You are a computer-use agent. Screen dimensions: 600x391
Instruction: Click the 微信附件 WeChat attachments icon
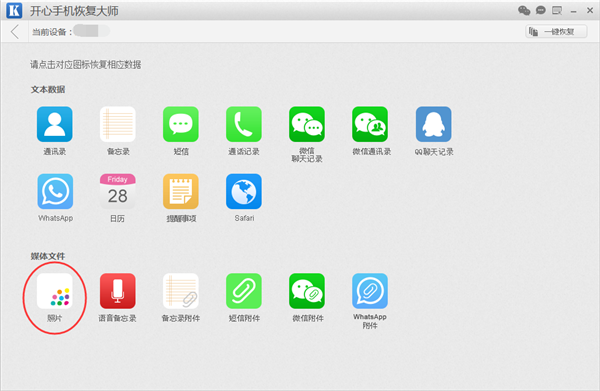pyautogui.click(x=307, y=291)
